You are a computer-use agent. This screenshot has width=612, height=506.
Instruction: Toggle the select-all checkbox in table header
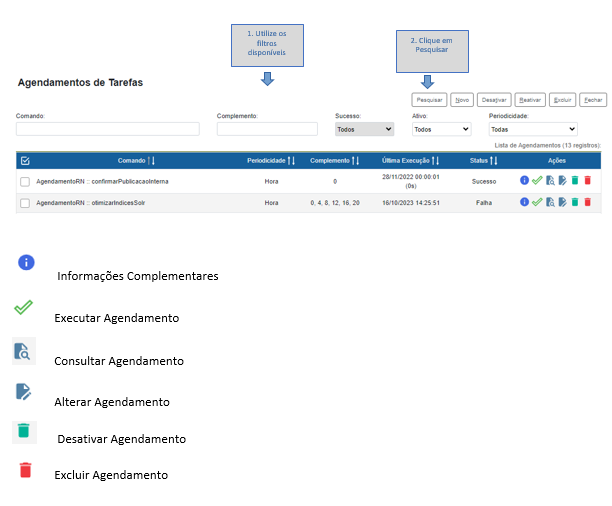25,160
